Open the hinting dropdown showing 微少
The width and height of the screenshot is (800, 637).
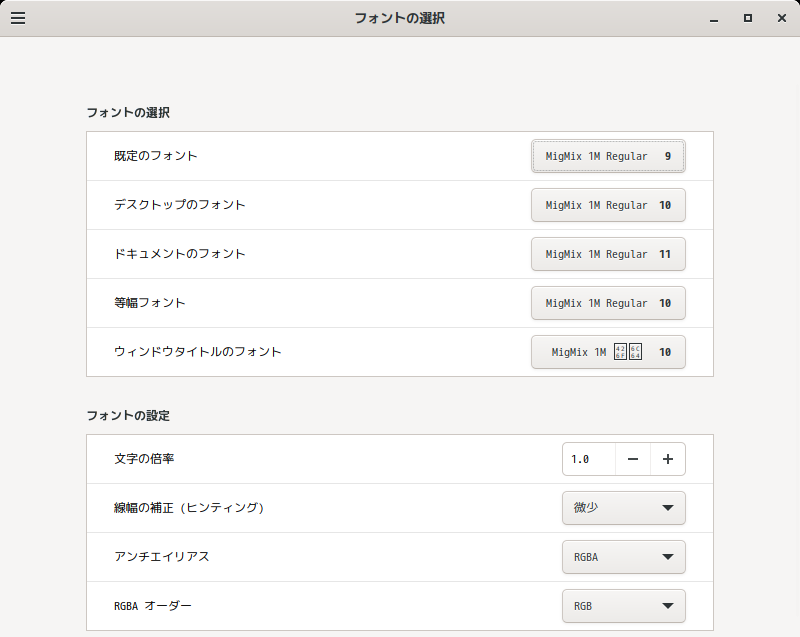[624, 508]
